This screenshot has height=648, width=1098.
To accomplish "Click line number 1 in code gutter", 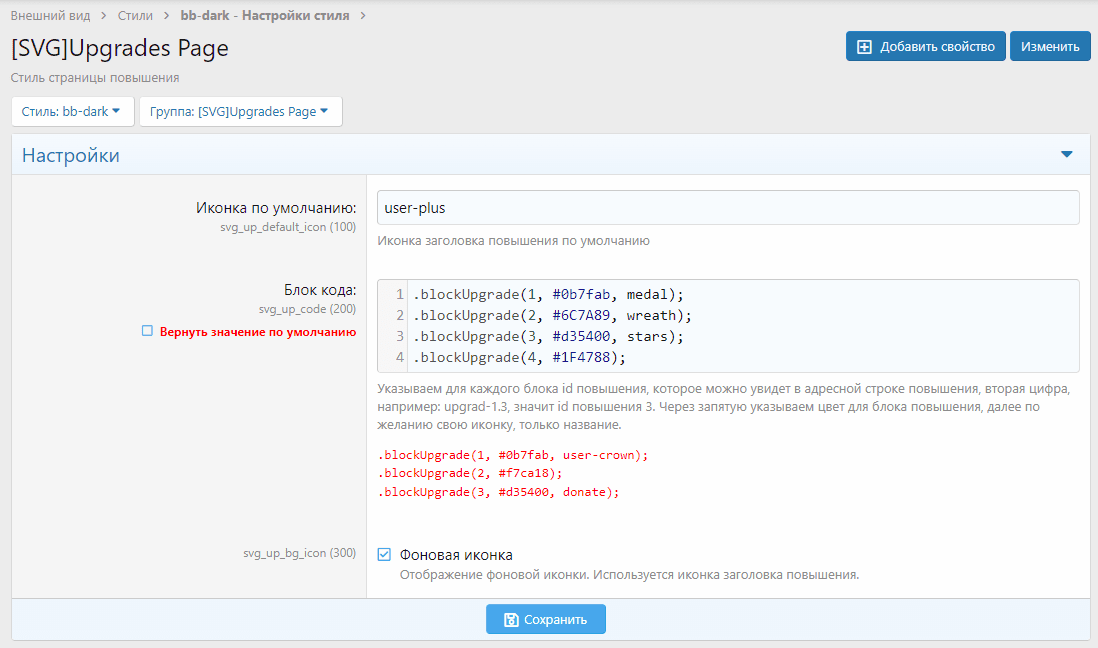I will [399, 294].
